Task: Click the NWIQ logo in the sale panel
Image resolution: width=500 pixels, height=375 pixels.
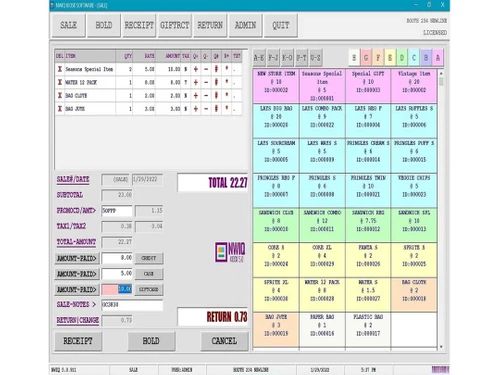Action: point(230,252)
